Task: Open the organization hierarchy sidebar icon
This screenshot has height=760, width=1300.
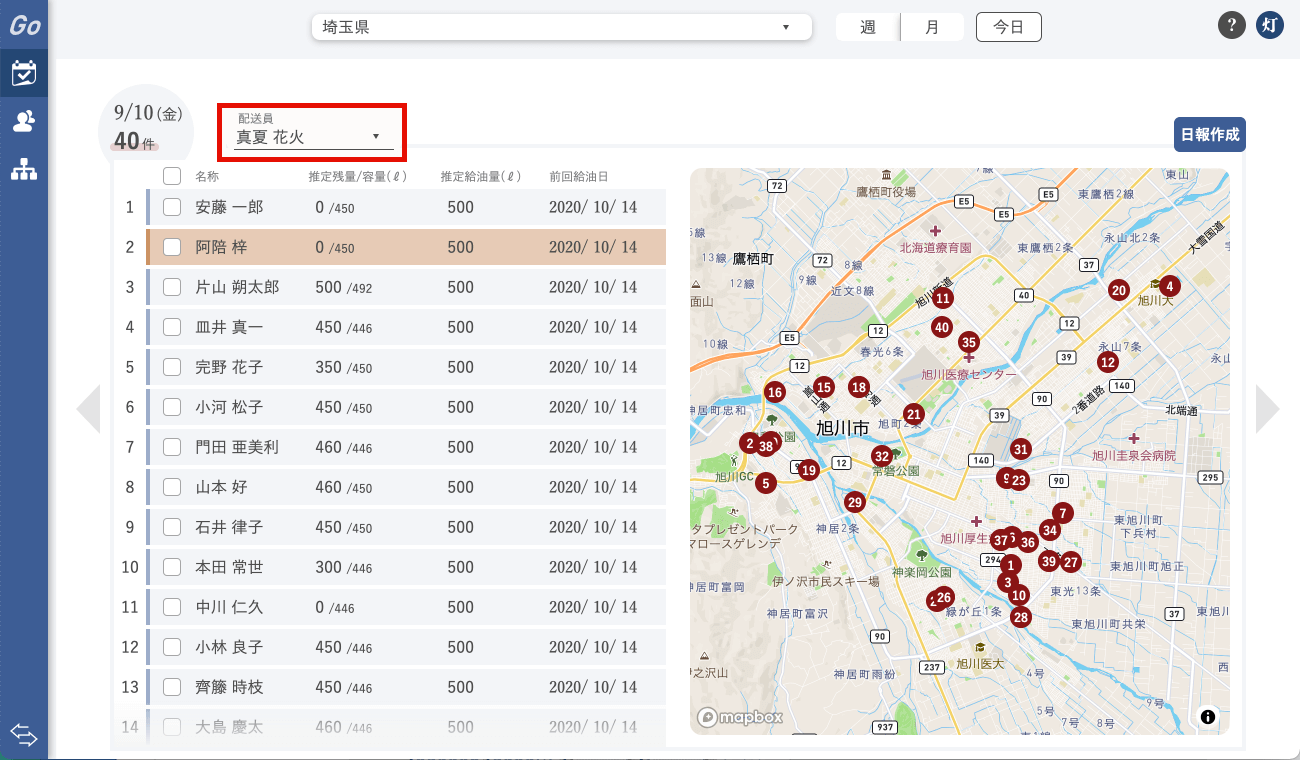Action: click(x=24, y=170)
